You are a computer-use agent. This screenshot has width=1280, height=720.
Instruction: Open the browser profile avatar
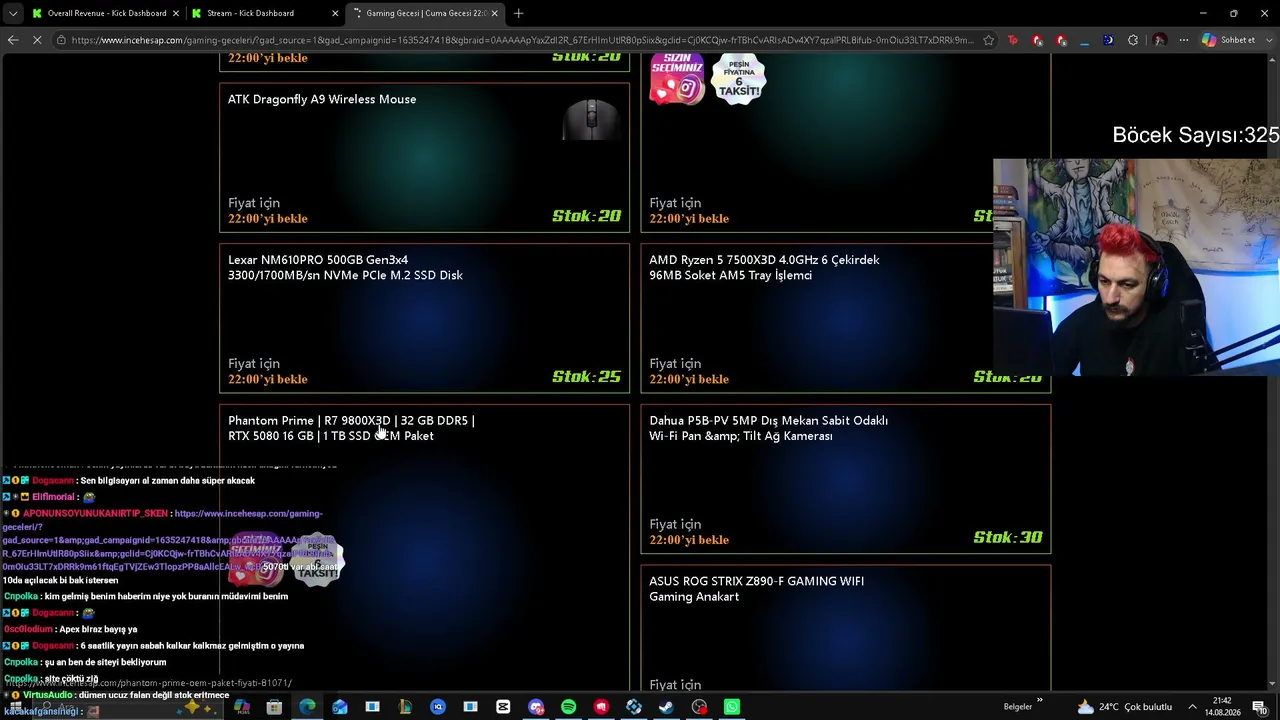[1159, 40]
